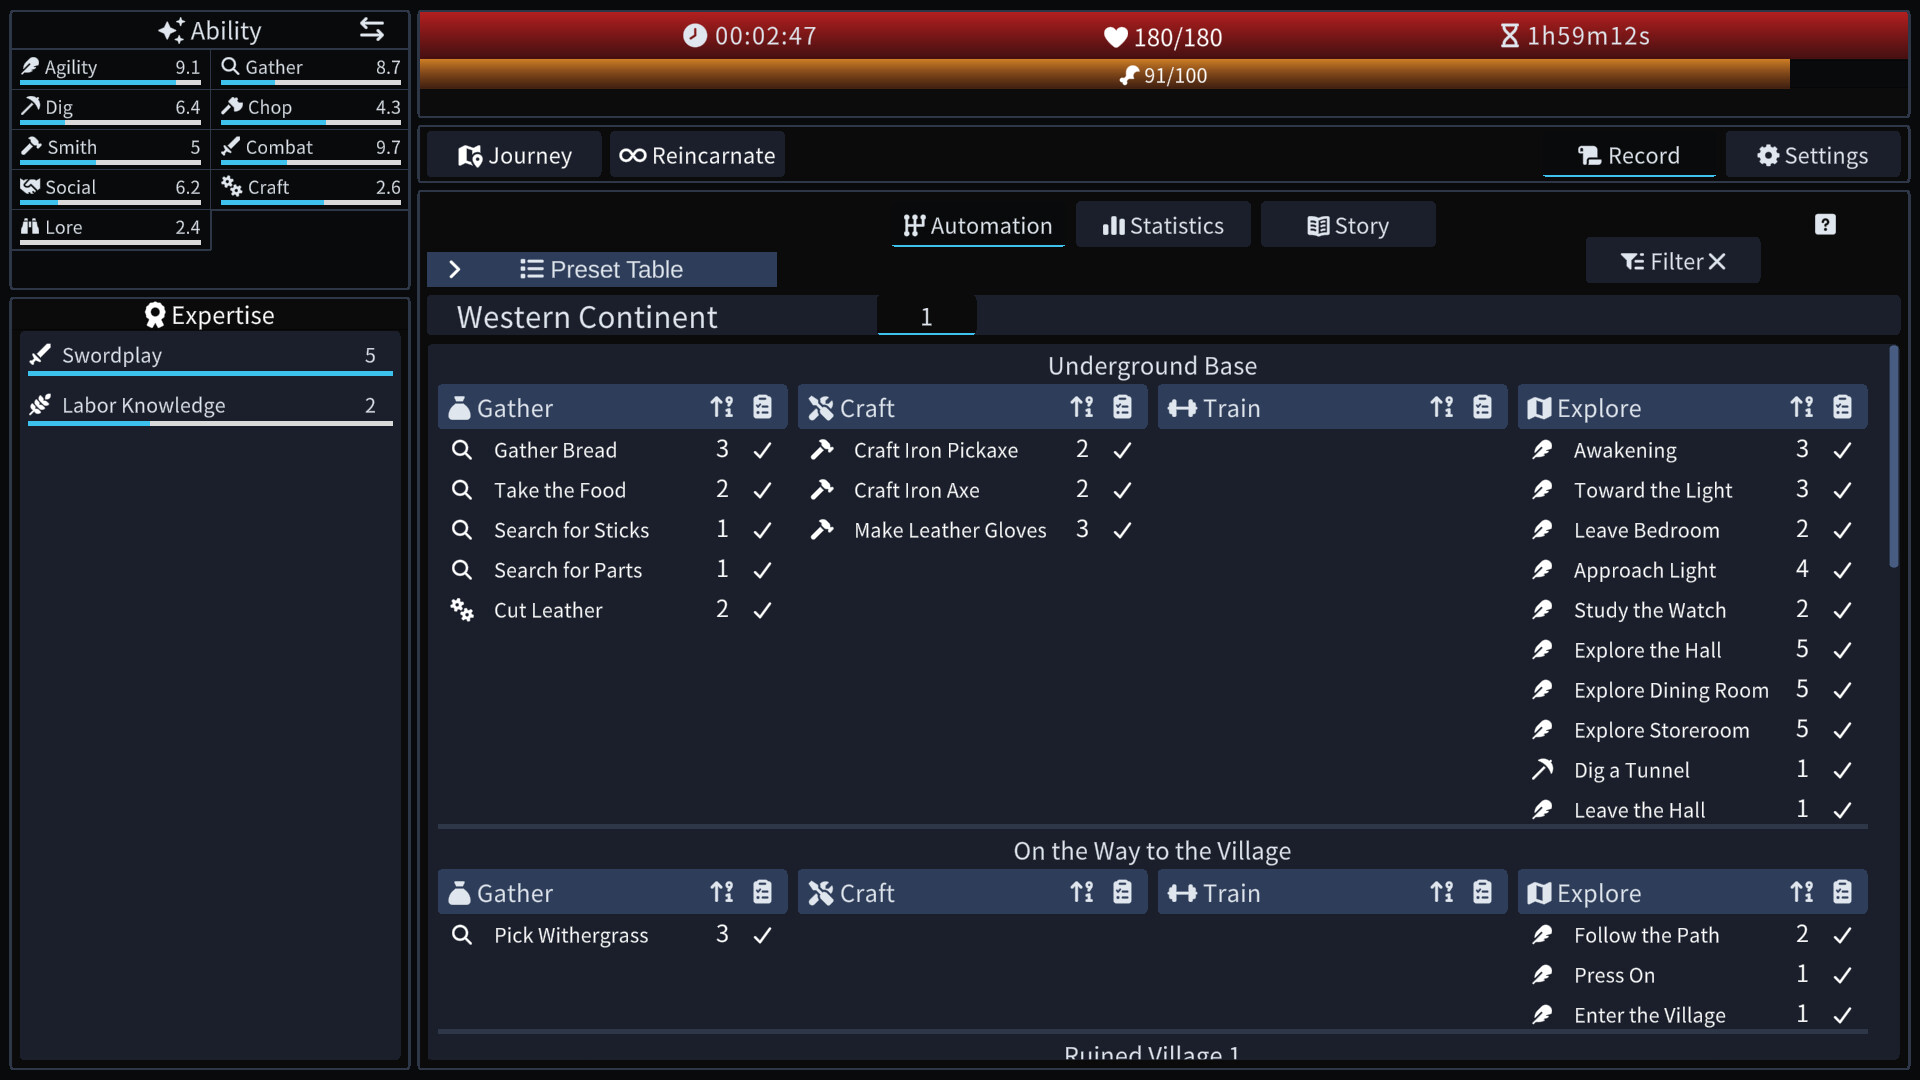Expand the Swordplay expertise entry
This screenshot has height=1080, width=1920.
pyautogui.click(x=210, y=355)
